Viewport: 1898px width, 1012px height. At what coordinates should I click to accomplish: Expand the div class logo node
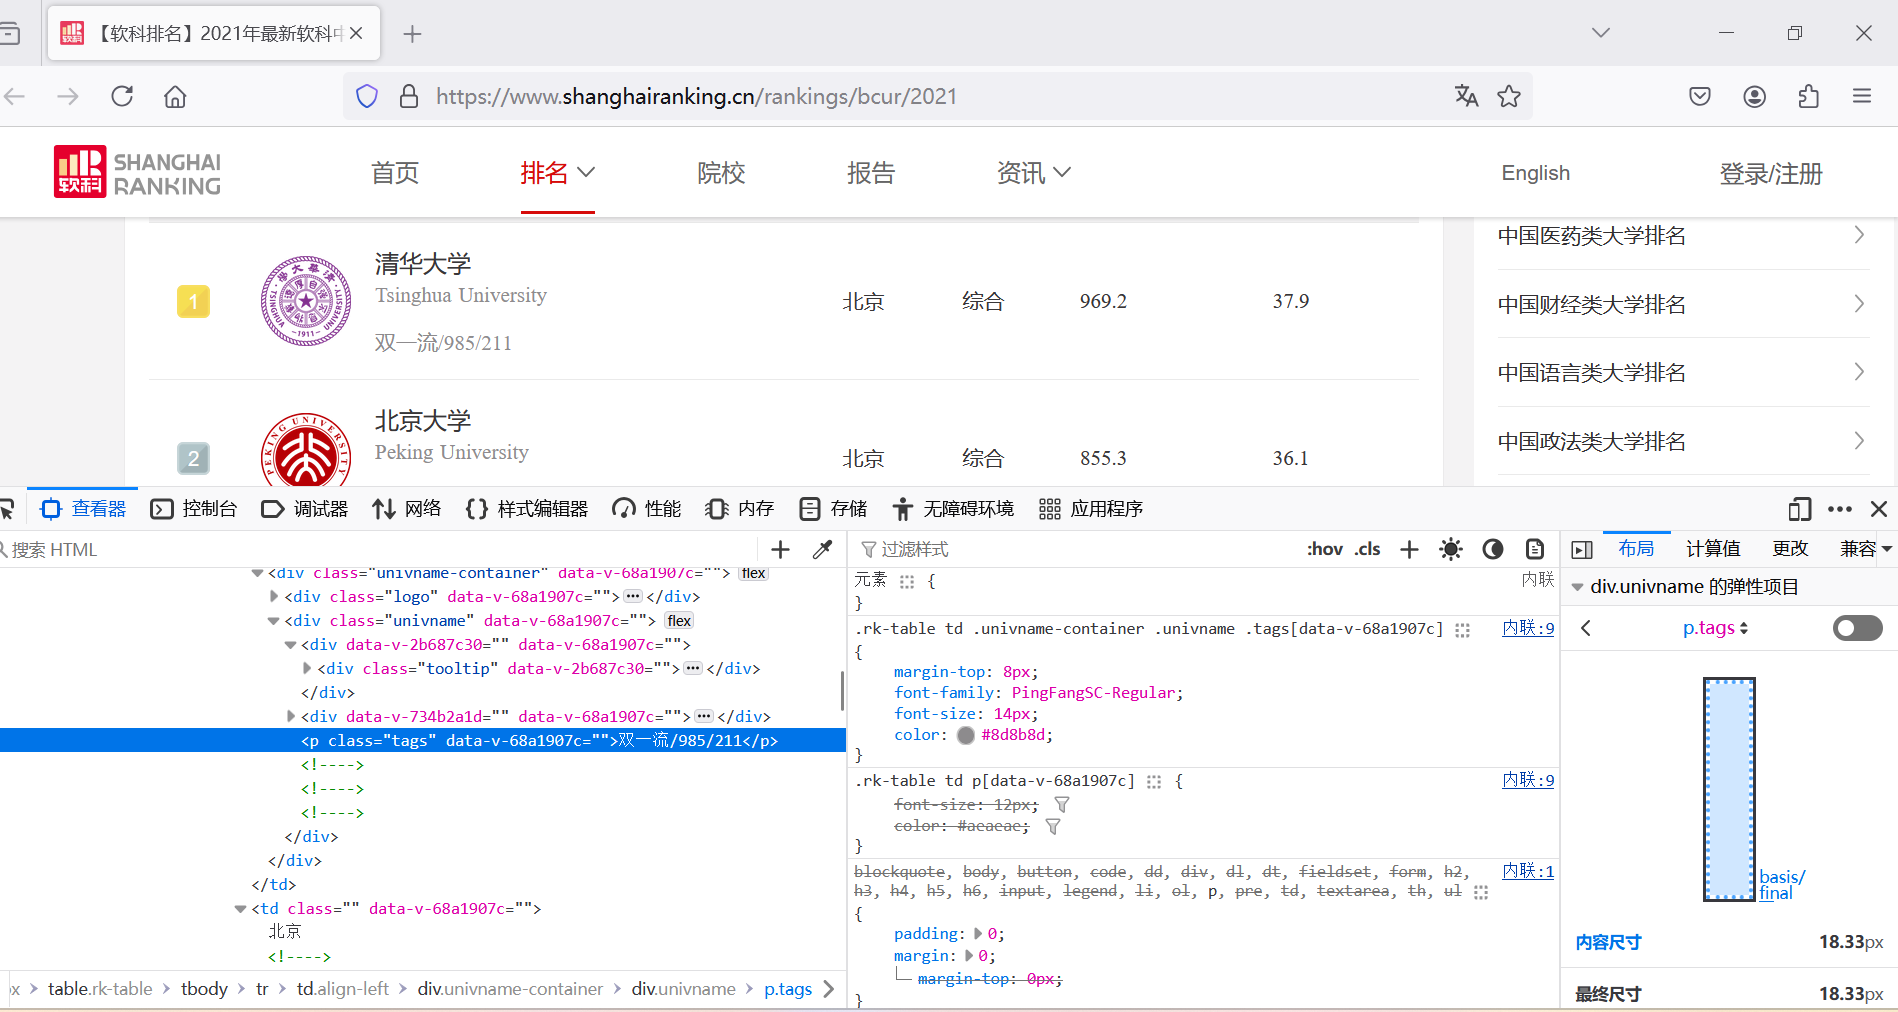click(x=274, y=597)
